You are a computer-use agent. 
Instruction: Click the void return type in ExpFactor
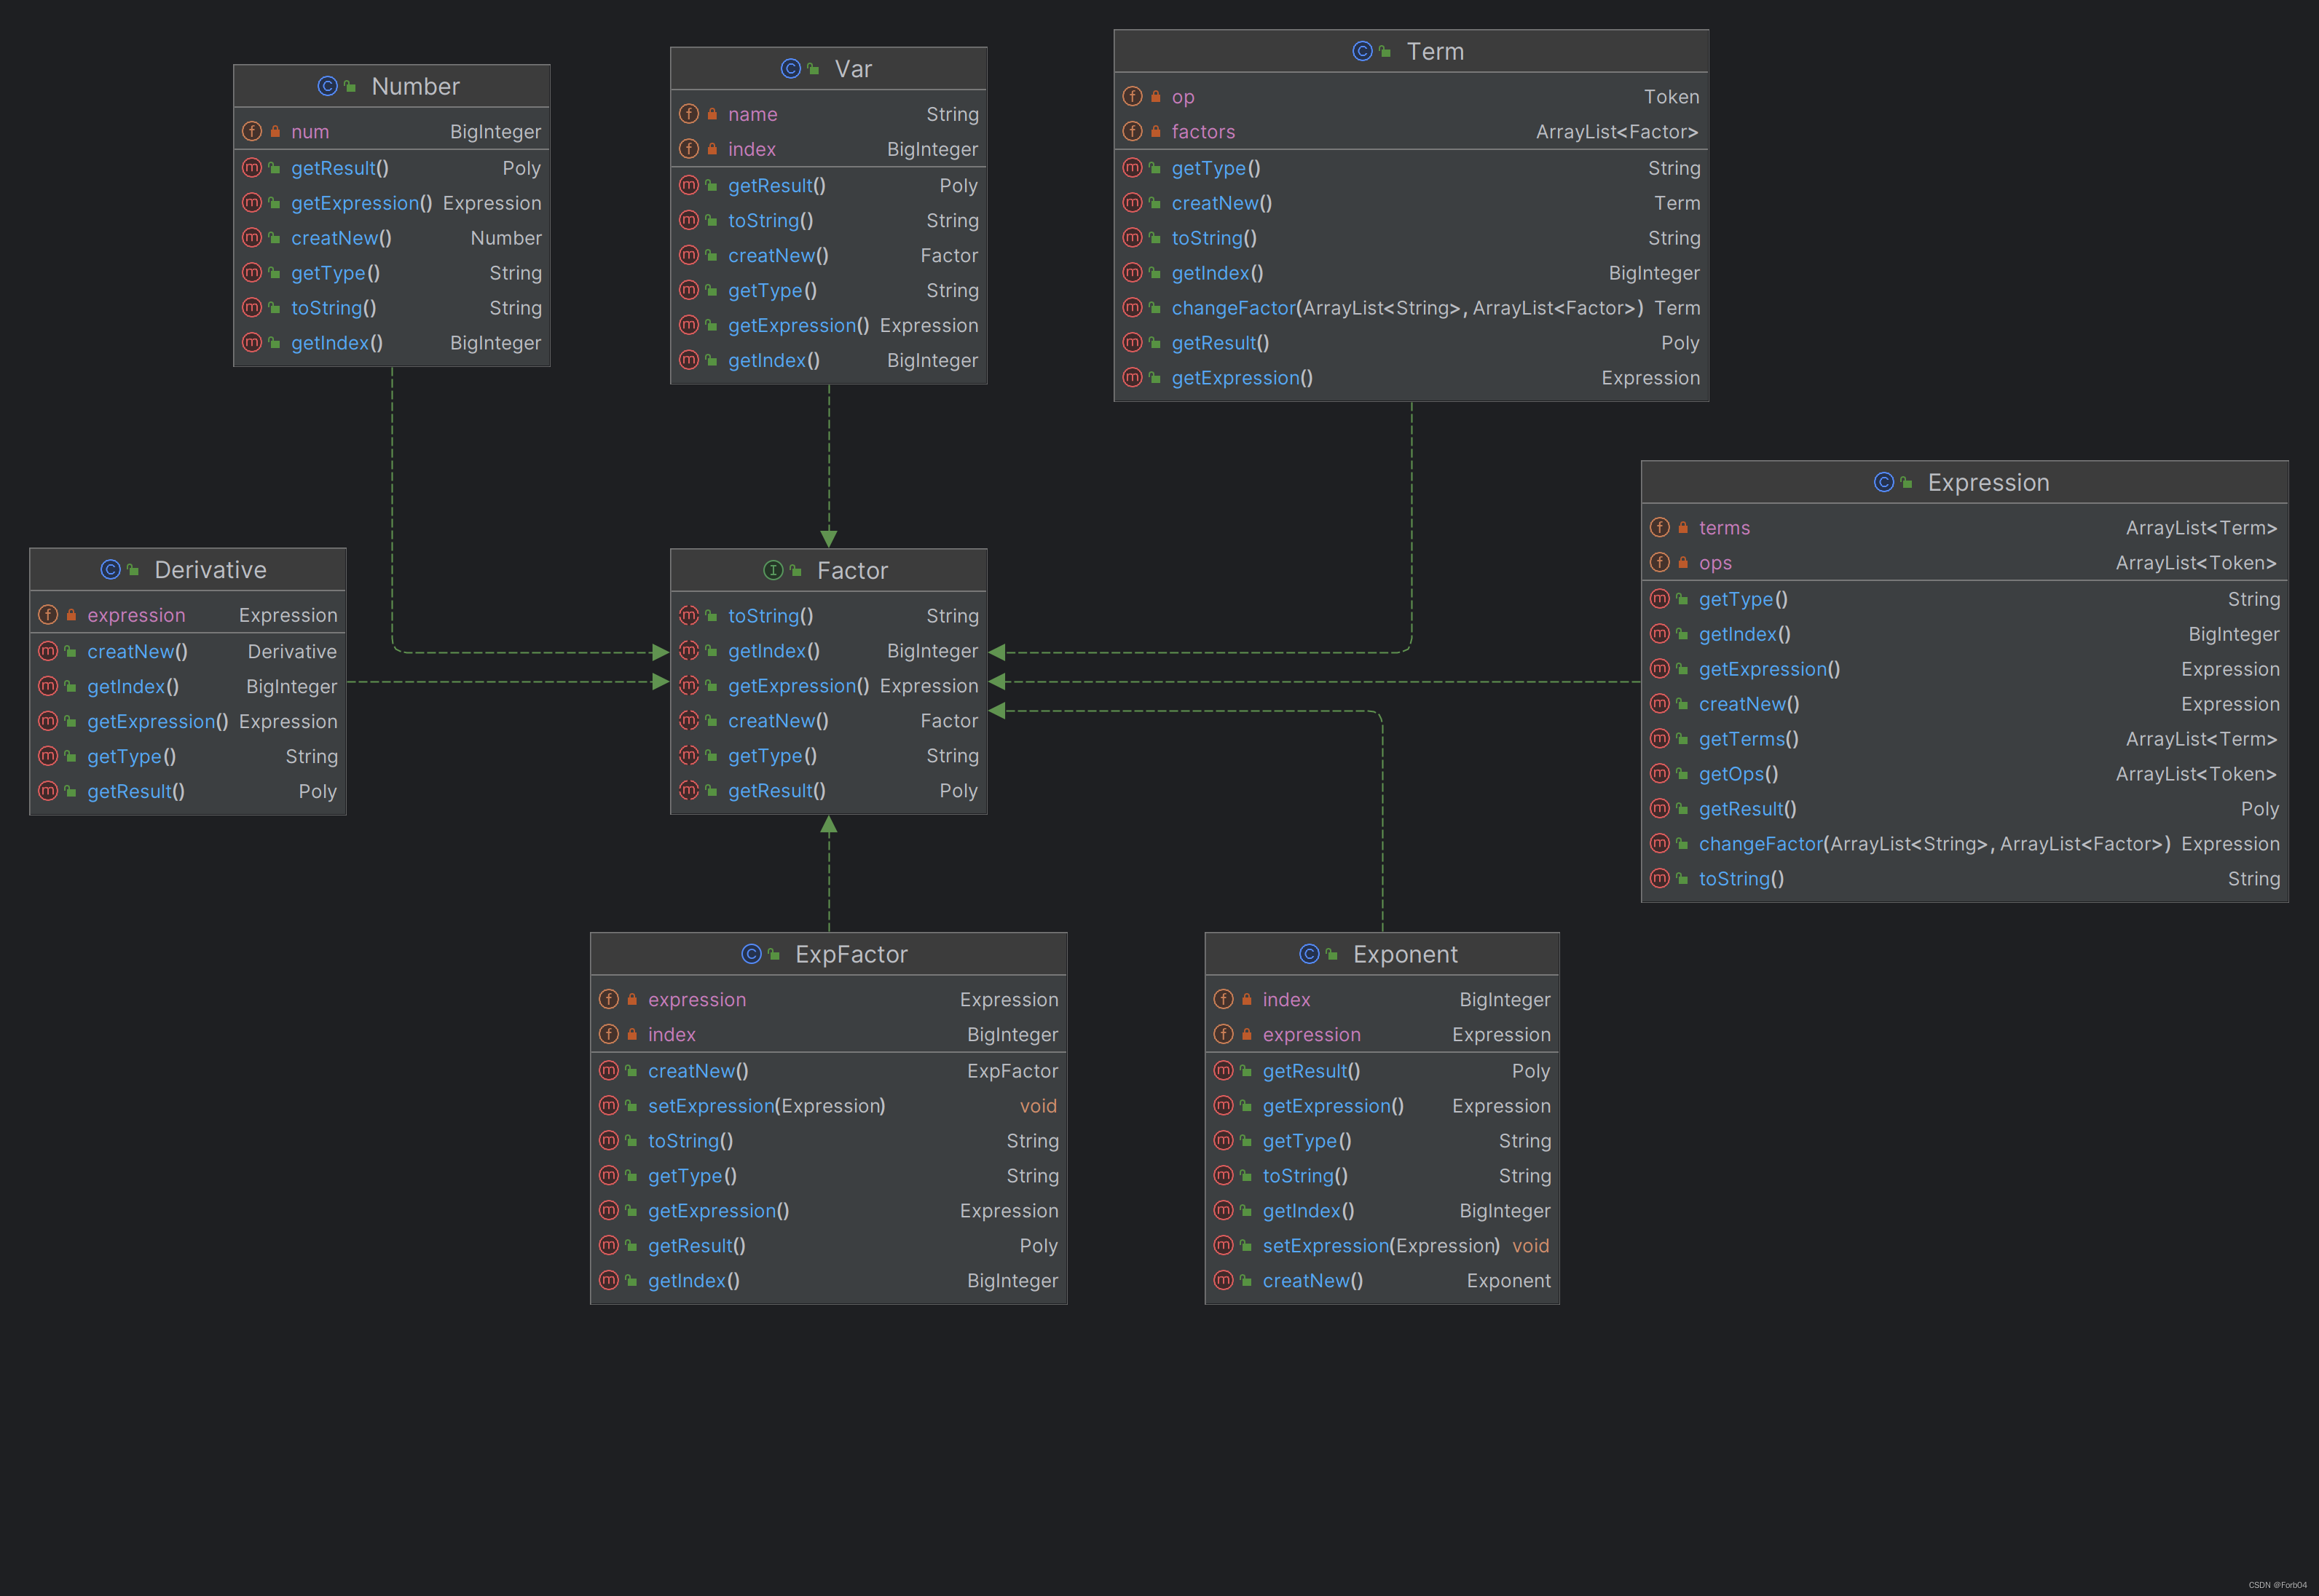click(x=1038, y=1106)
